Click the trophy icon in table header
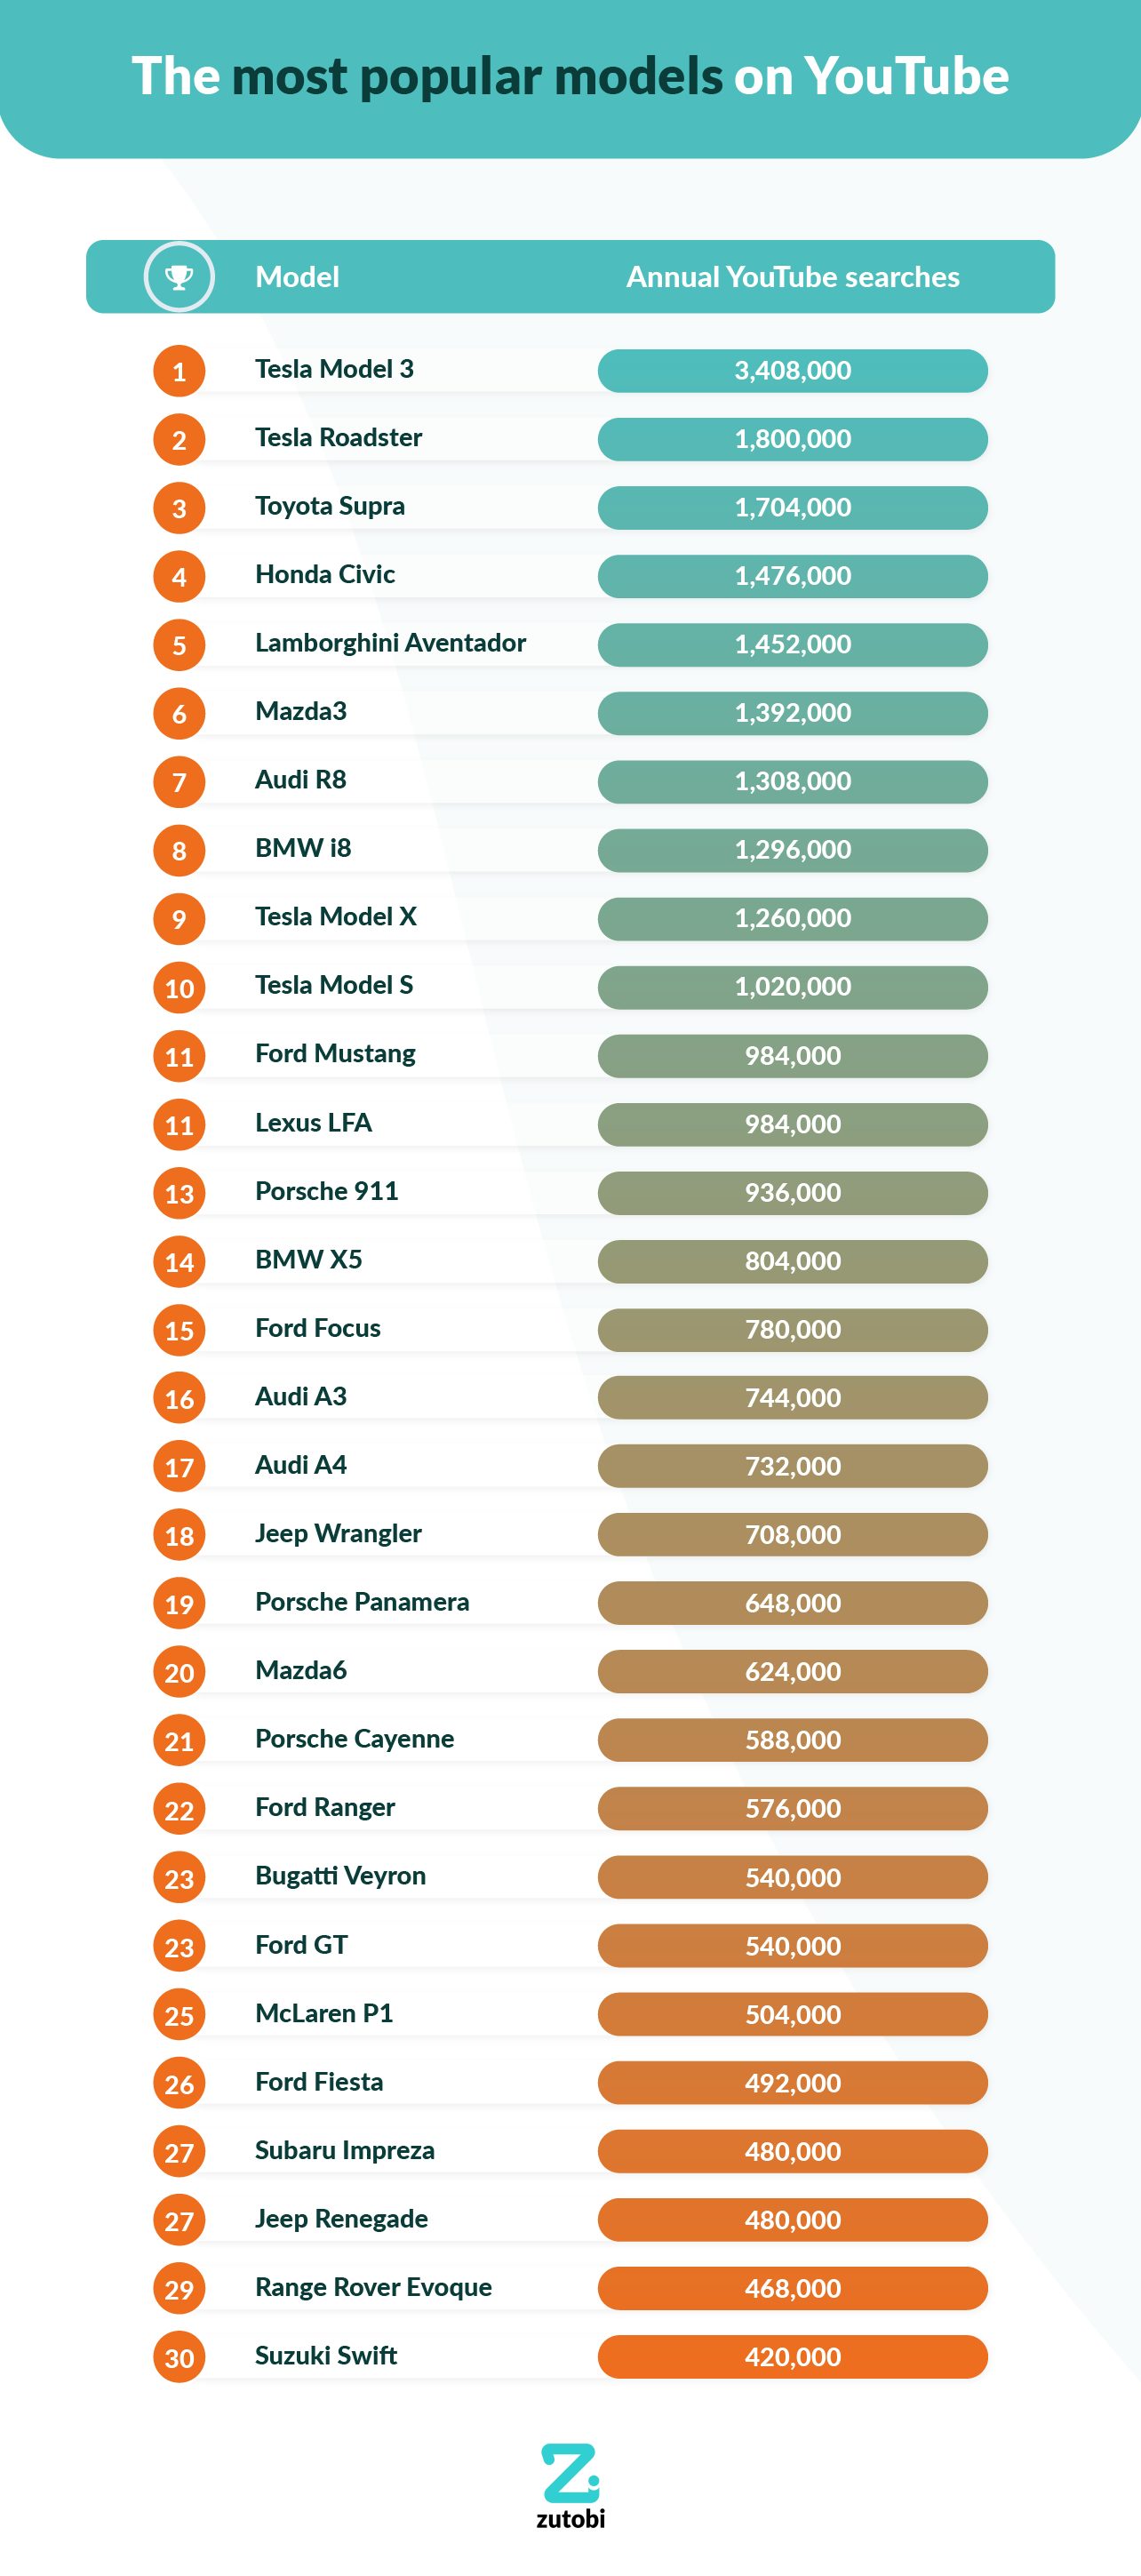Screen dimensions: 1141x2576 point(179,277)
